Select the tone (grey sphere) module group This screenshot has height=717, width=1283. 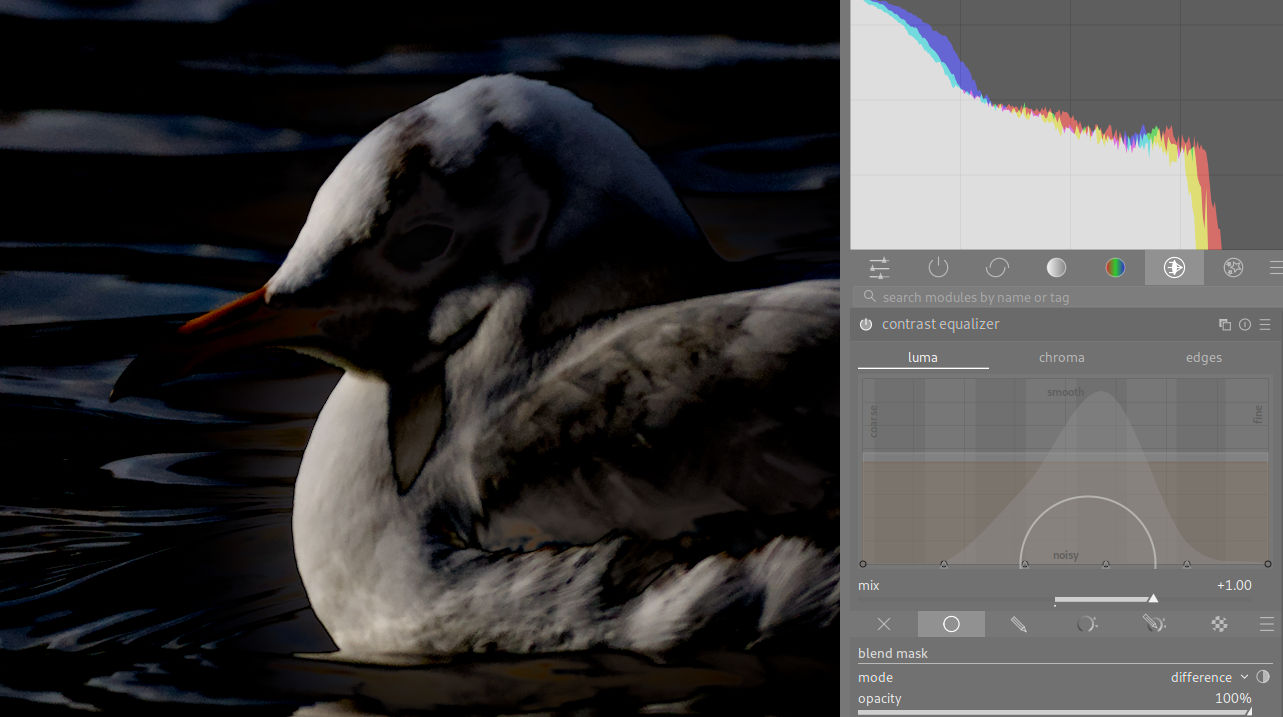pos(1056,267)
